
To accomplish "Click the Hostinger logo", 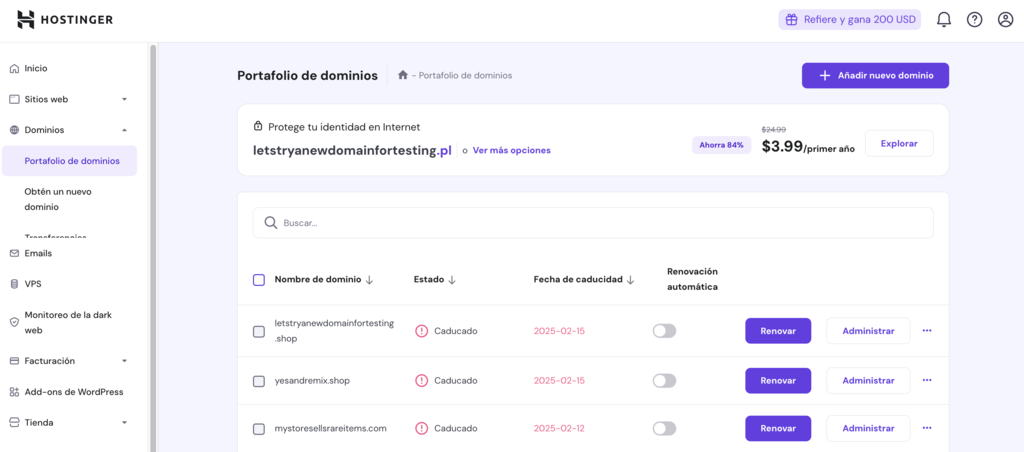I will coord(65,20).
